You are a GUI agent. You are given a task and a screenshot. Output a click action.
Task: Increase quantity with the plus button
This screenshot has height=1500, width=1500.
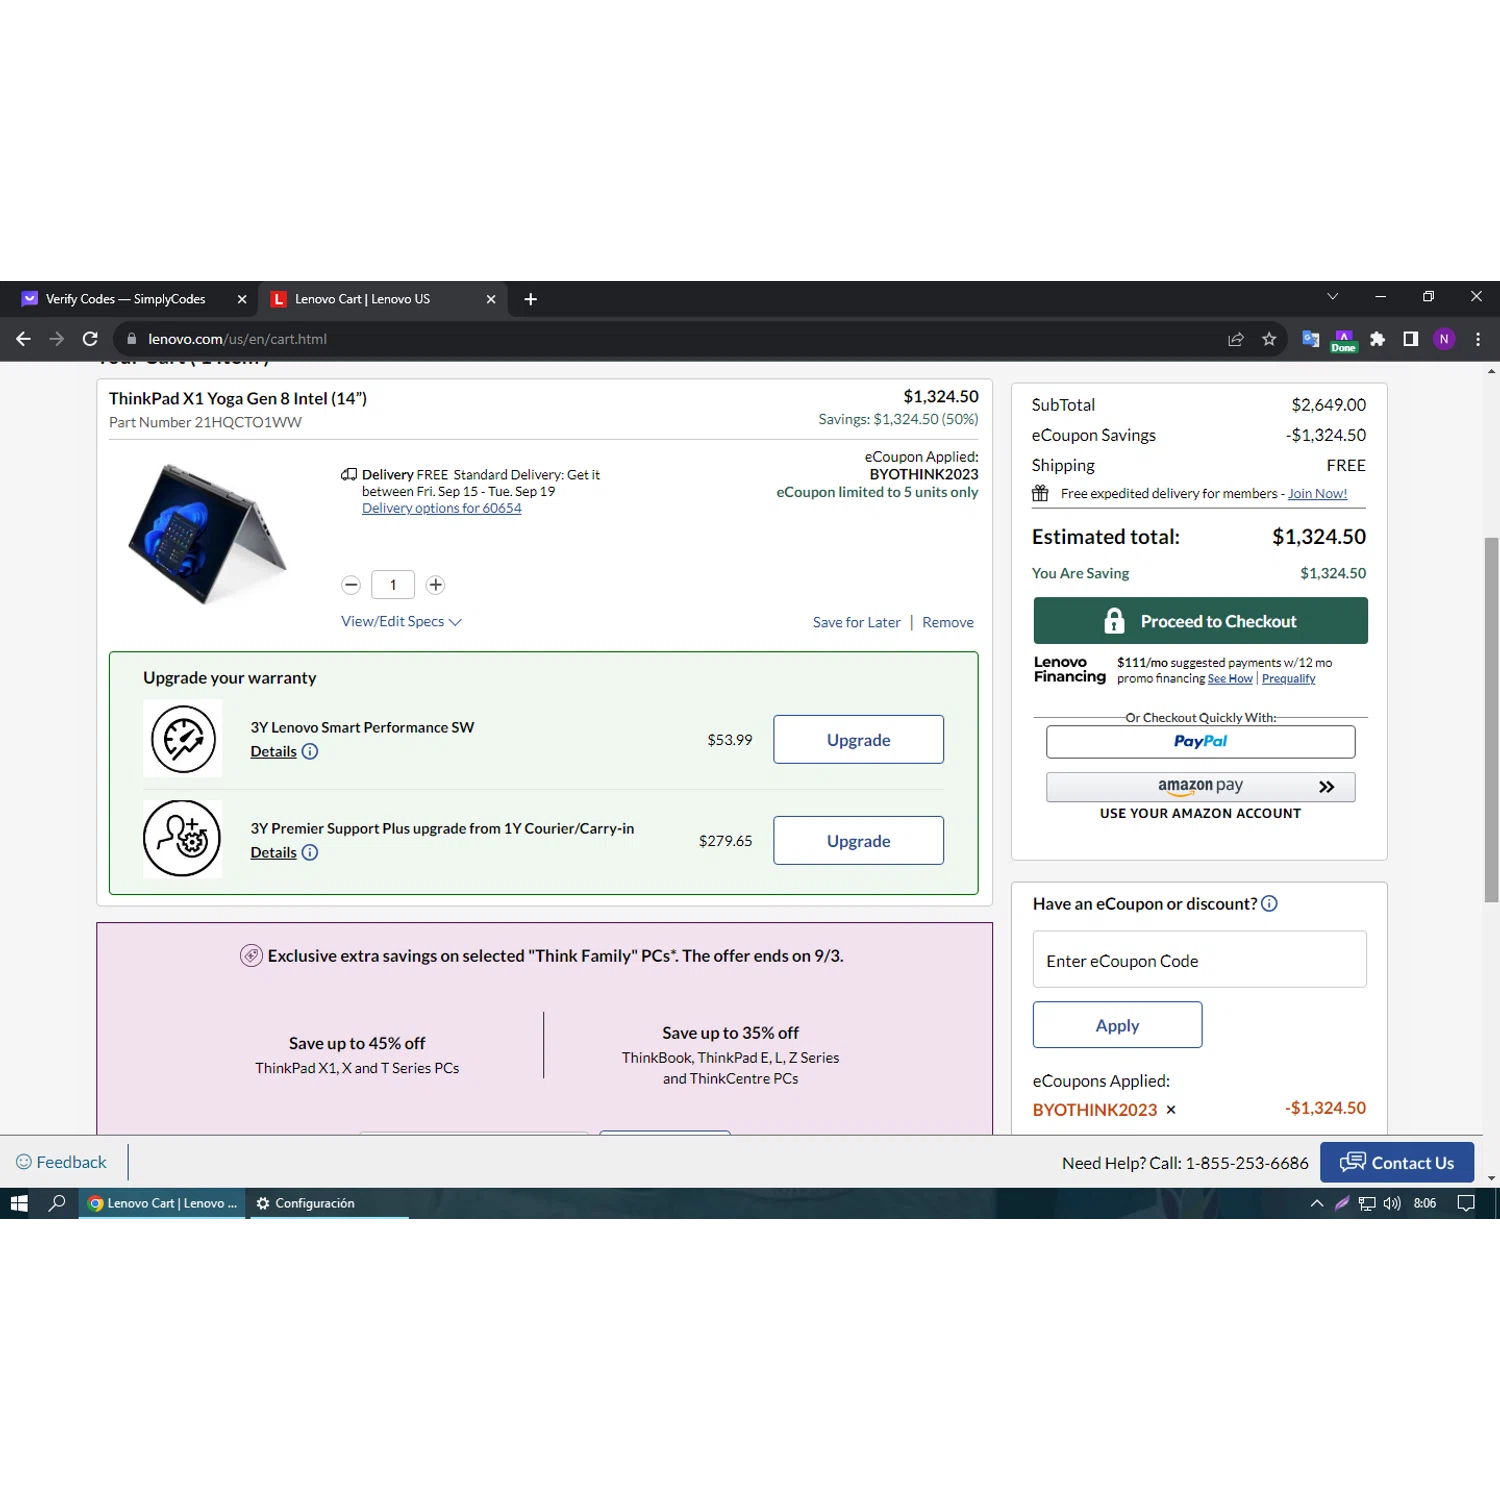(435, 585)
